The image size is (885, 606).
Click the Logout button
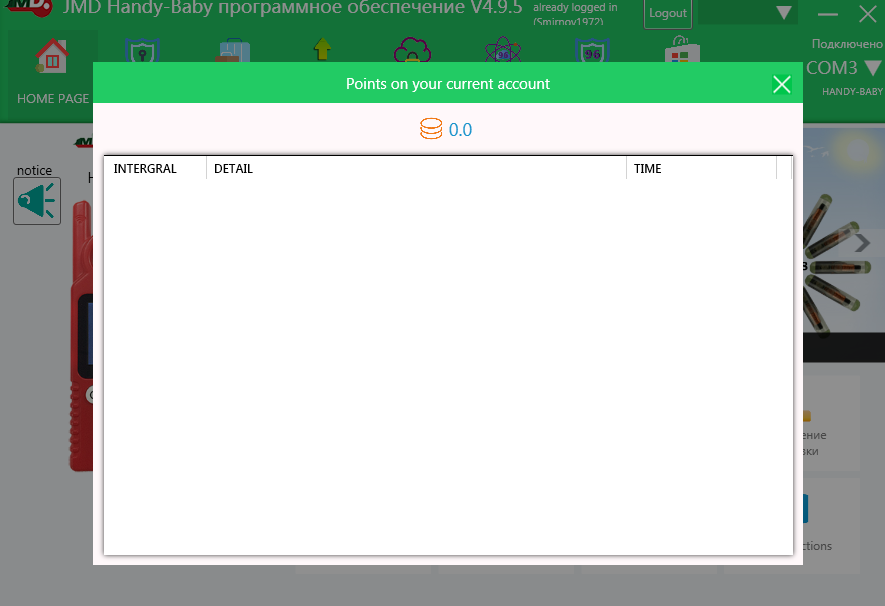(668, 13)
